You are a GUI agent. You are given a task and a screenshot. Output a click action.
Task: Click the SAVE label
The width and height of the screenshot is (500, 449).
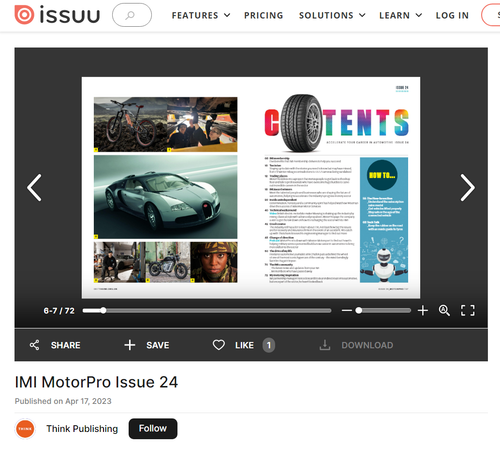[x=158, y=345]
